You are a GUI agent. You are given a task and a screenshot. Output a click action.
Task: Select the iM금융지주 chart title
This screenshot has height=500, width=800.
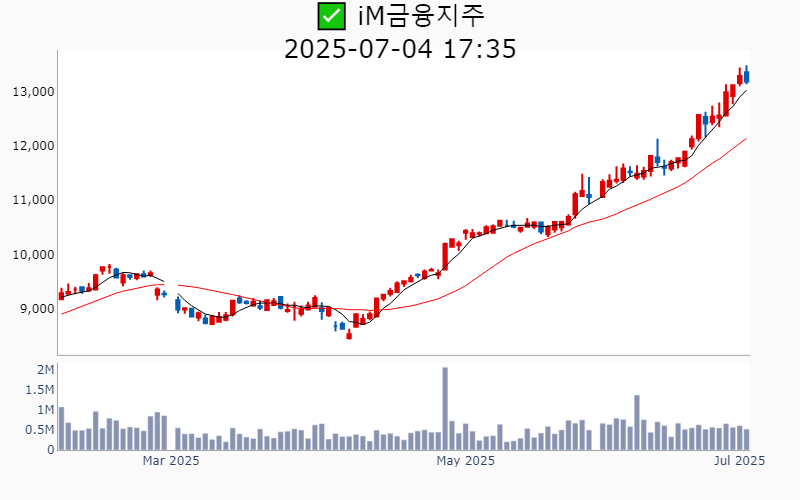[x=421, y=16]
